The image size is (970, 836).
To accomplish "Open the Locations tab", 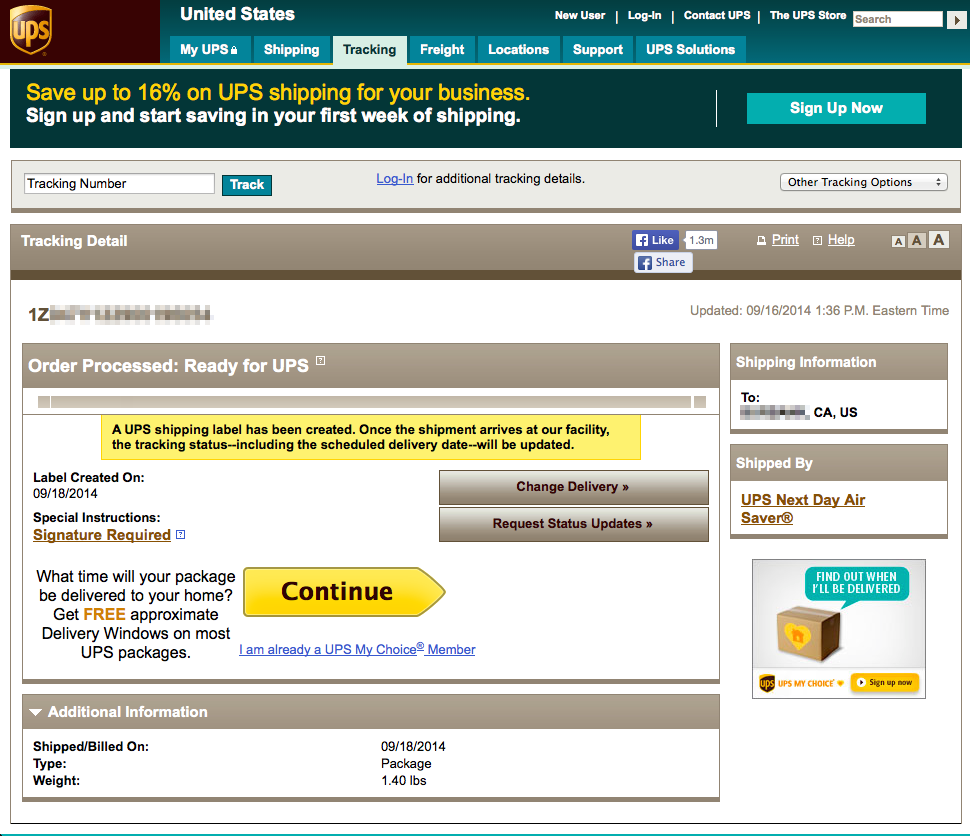I will pyautogui.click(x=518, y=50).
